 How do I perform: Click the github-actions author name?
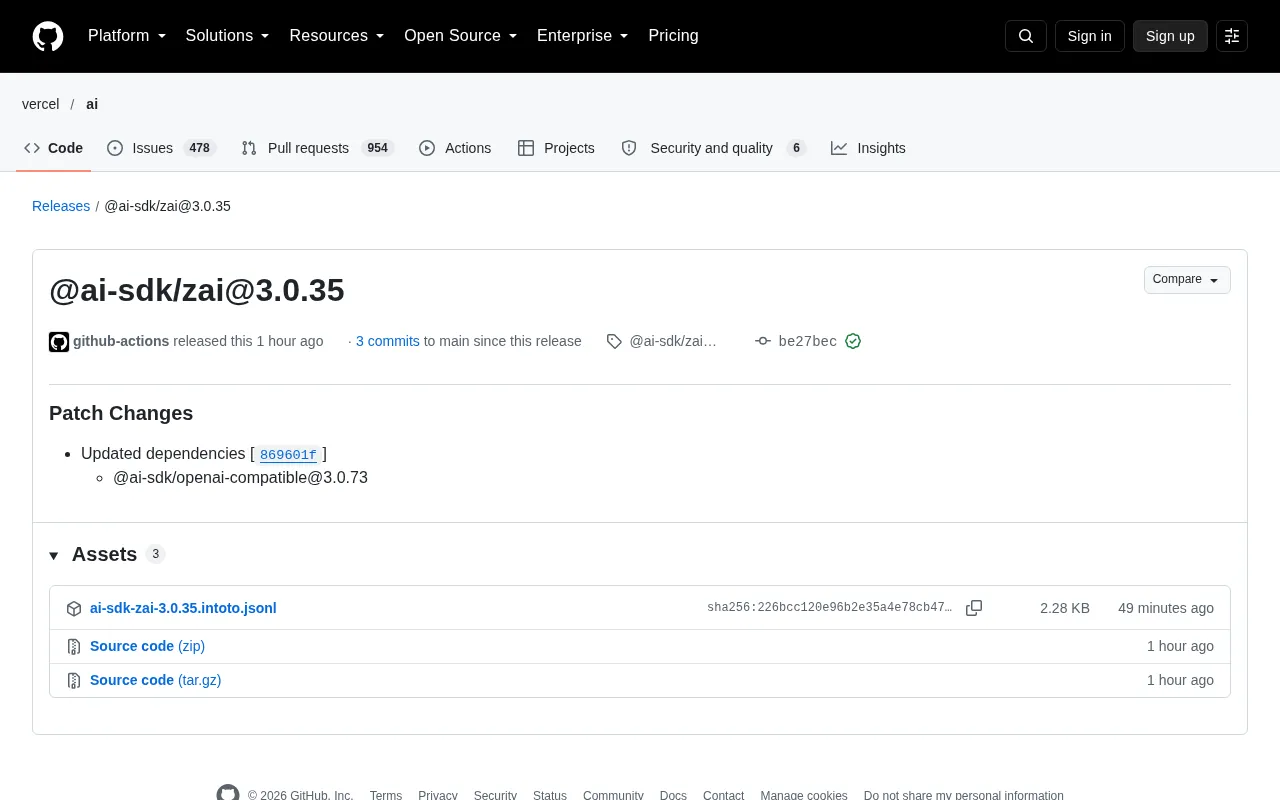click(121, 341)
